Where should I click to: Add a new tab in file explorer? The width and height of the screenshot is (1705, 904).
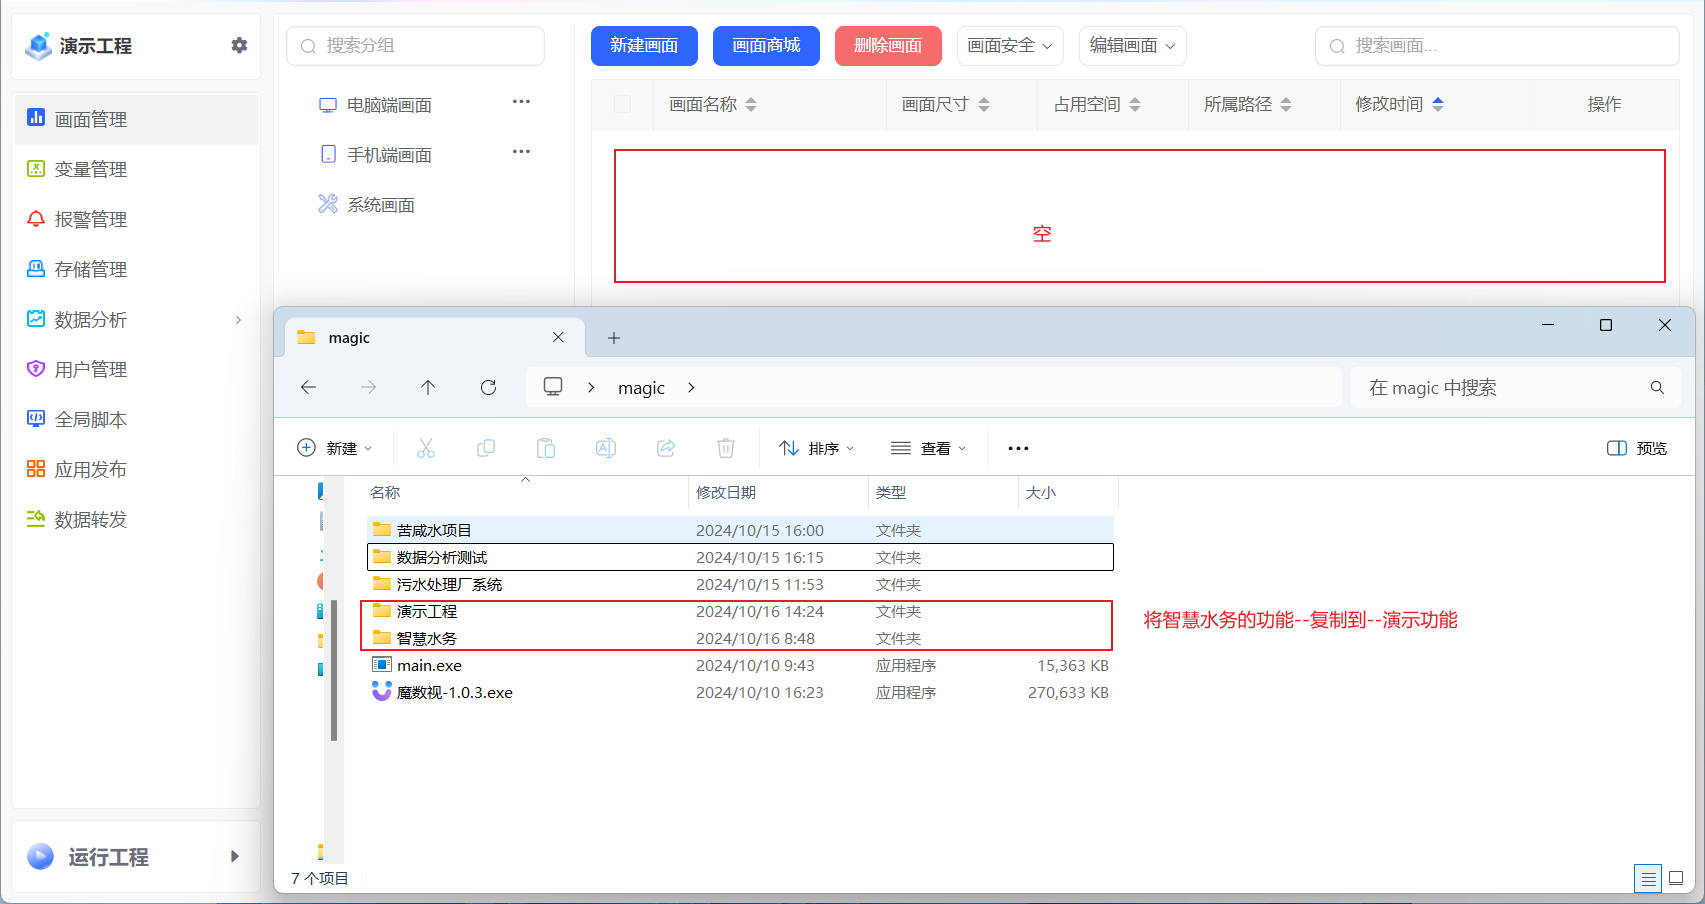[x=614, y=338]
